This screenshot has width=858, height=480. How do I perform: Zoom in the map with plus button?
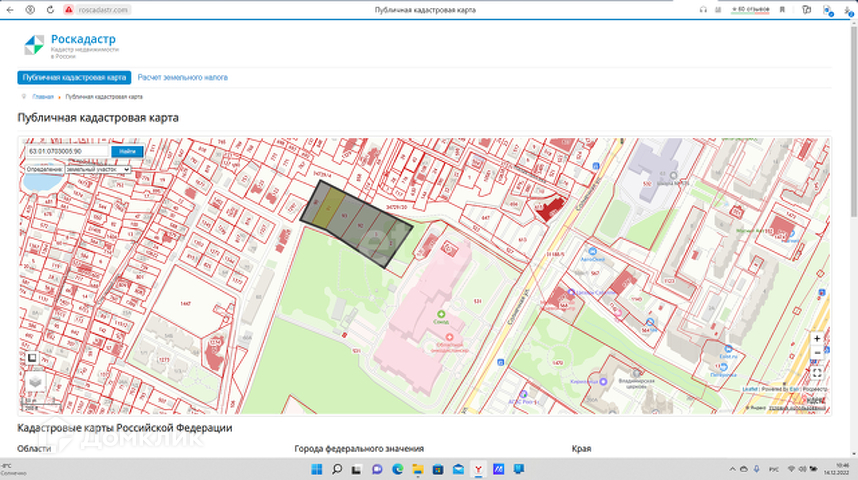tap(817, 339)
